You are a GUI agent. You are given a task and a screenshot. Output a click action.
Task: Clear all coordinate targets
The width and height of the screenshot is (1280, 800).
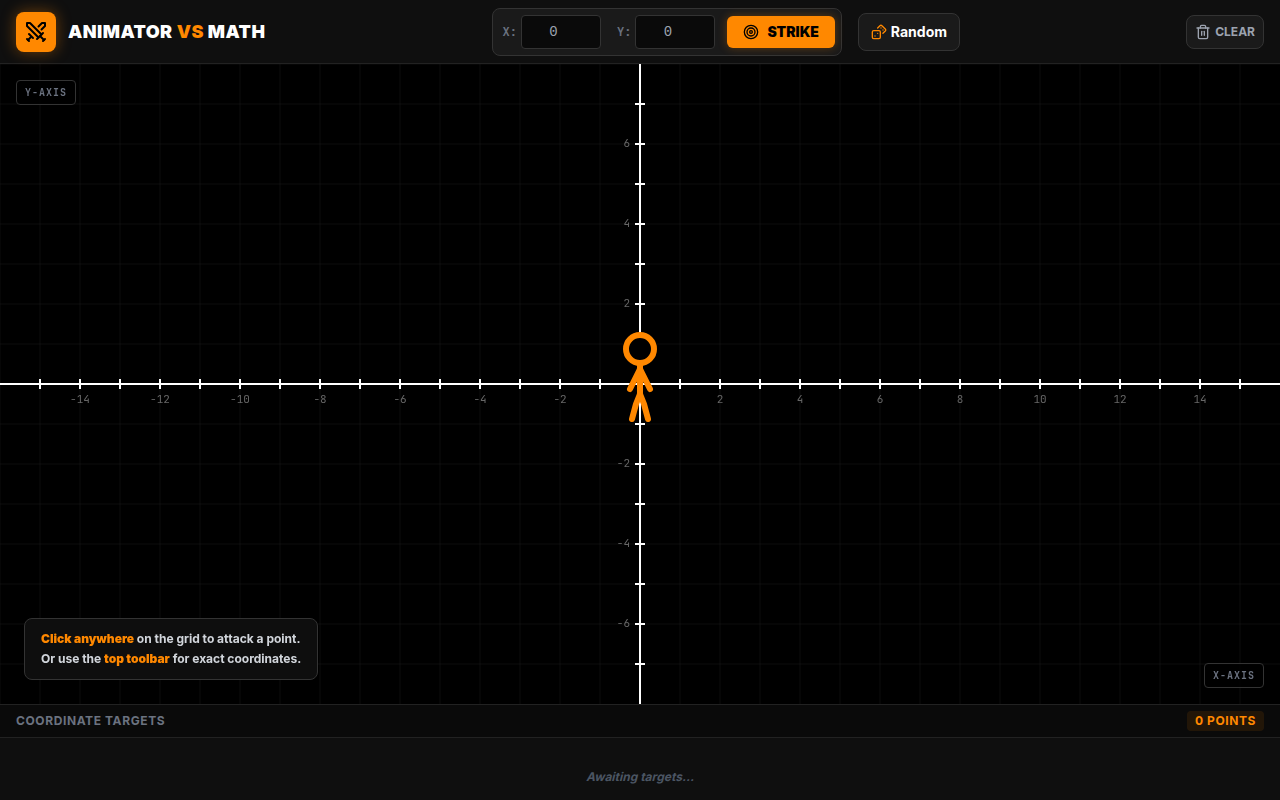(x=1225, y=32)
